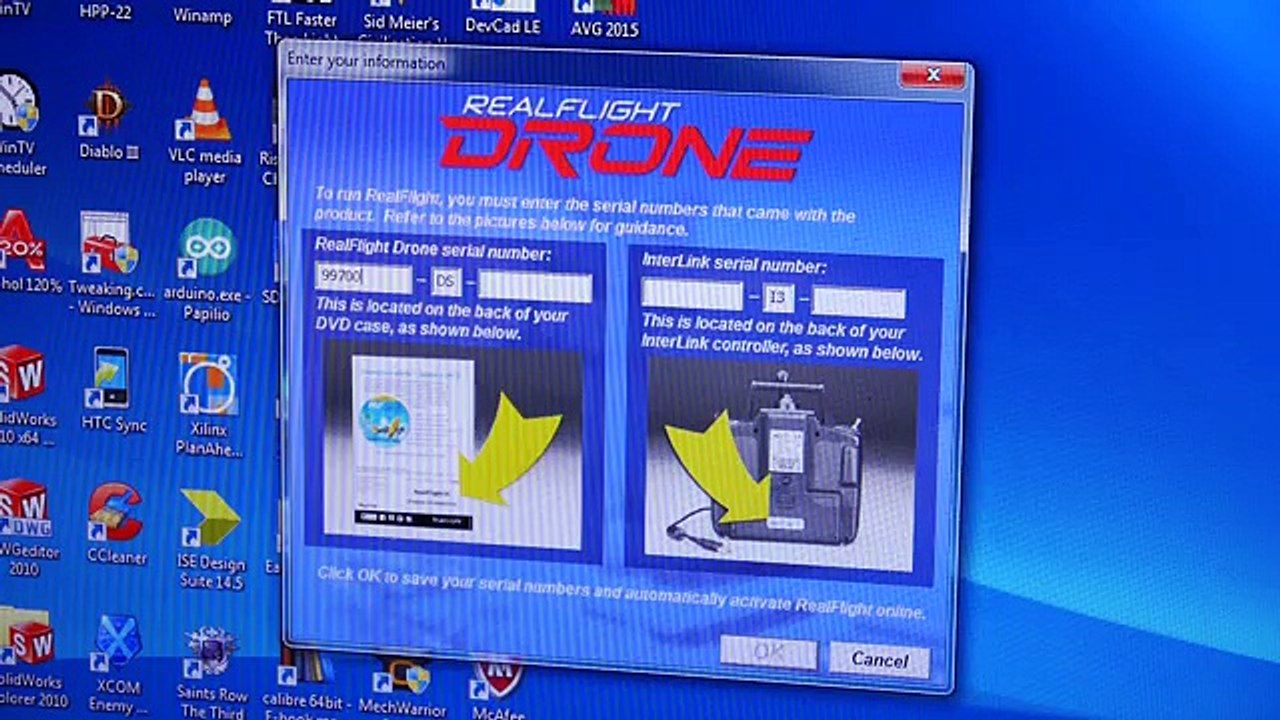Click the InterLink controller guidance picture

(782, 464)
